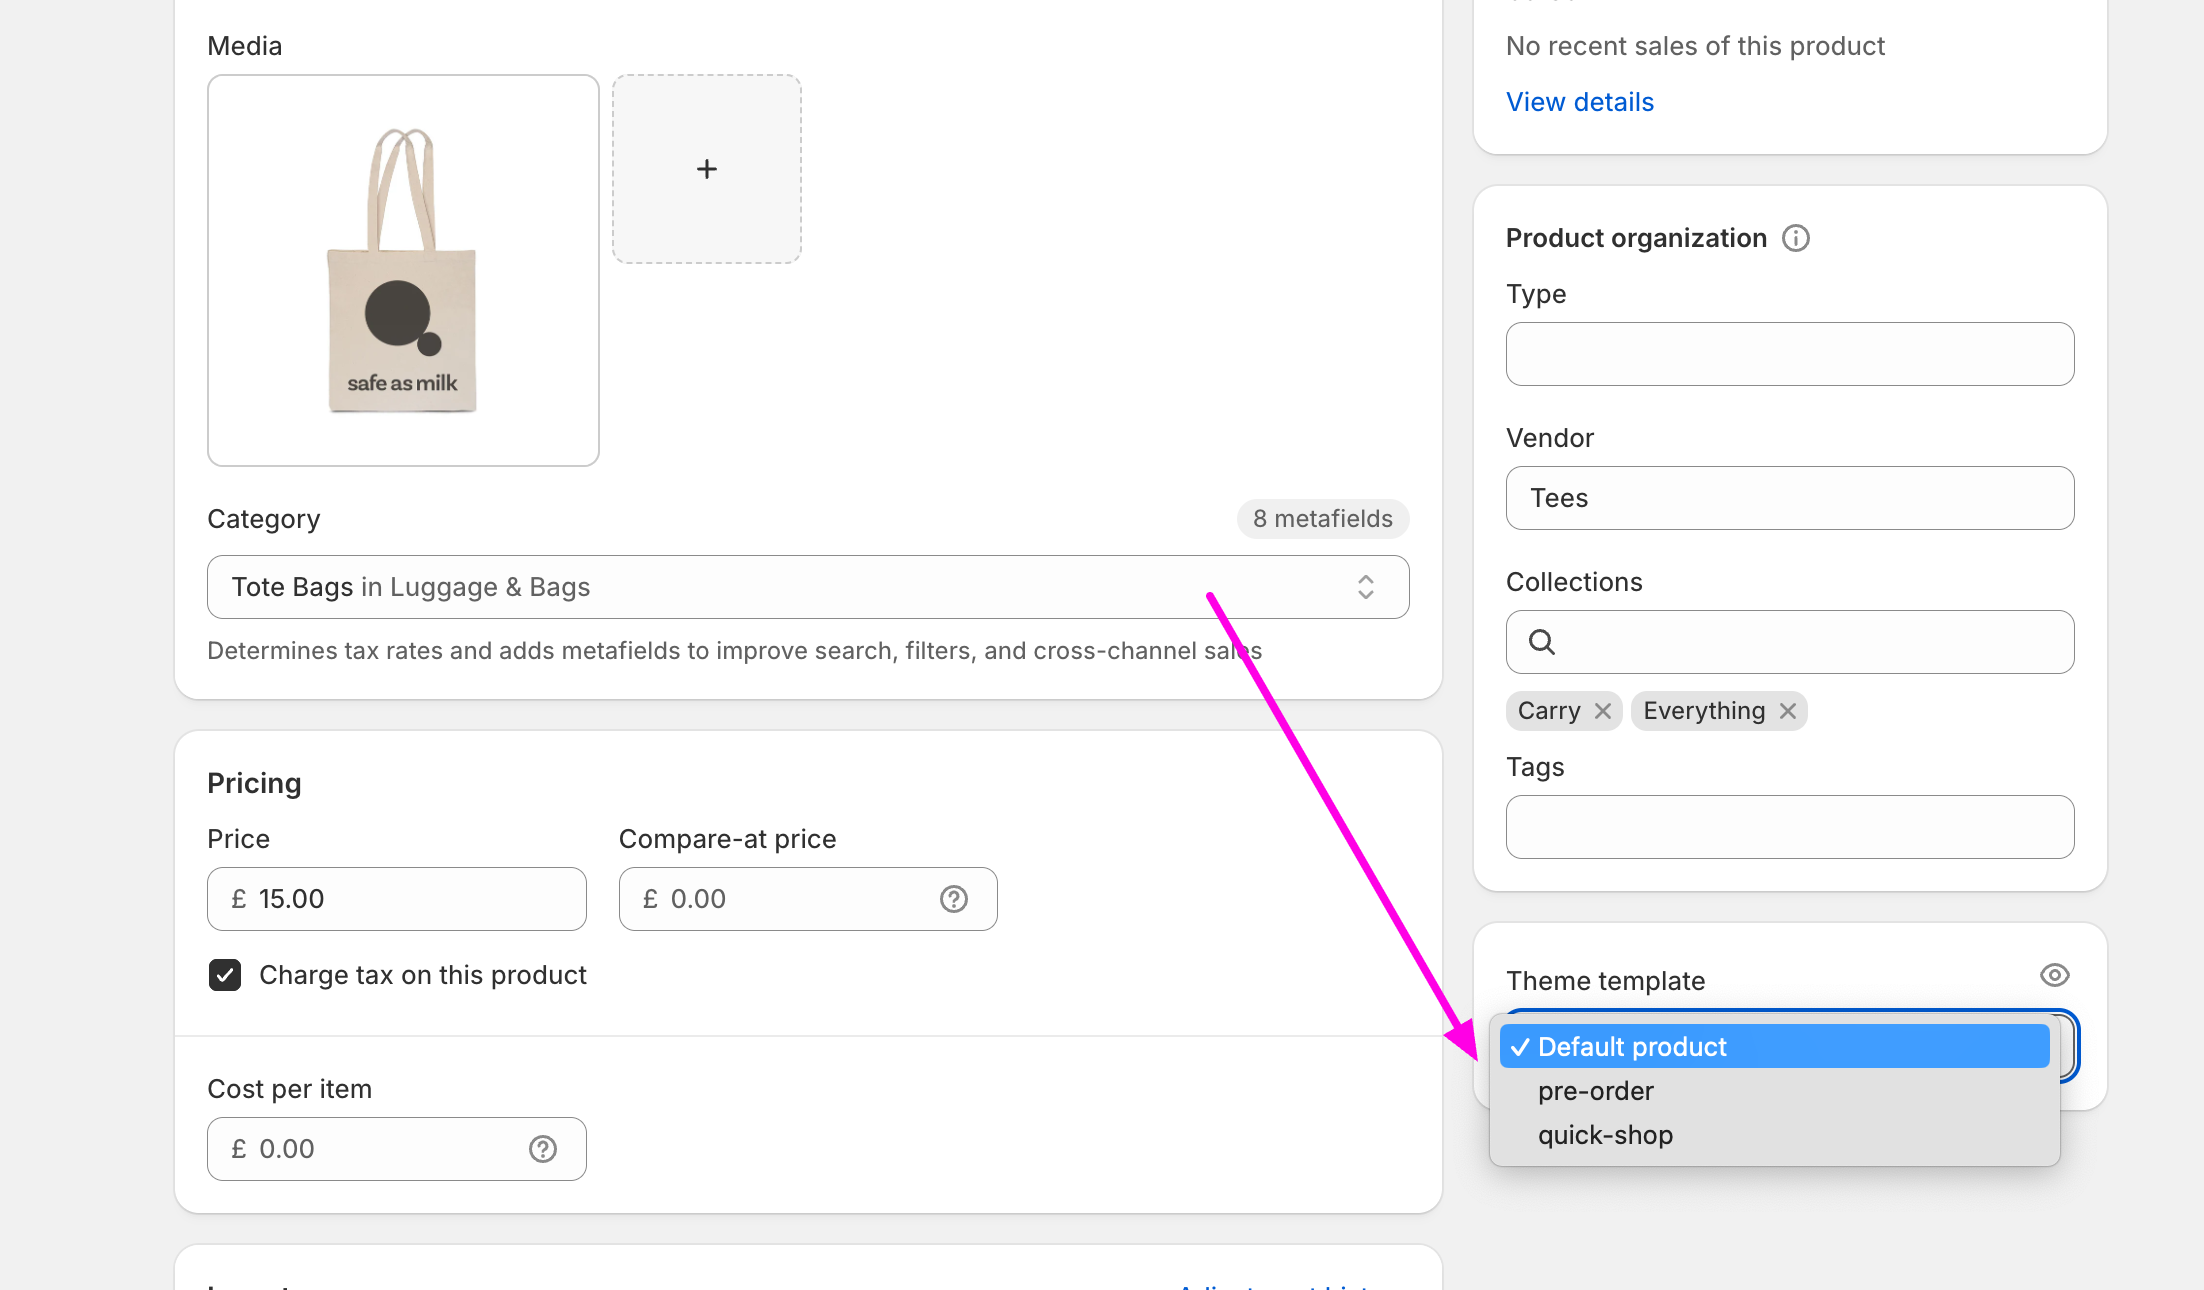2204x1290 pixels.
Task: Toggle Charge tax on this product checkbox
Action: coord(225,975)
